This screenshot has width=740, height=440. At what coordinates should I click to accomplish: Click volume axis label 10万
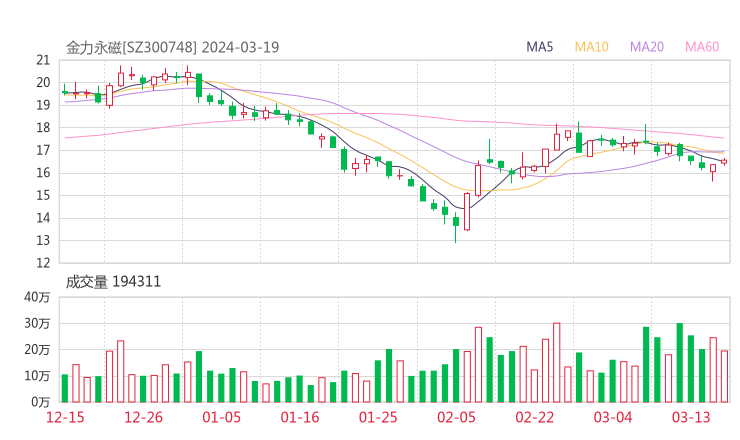click(37, 376)
